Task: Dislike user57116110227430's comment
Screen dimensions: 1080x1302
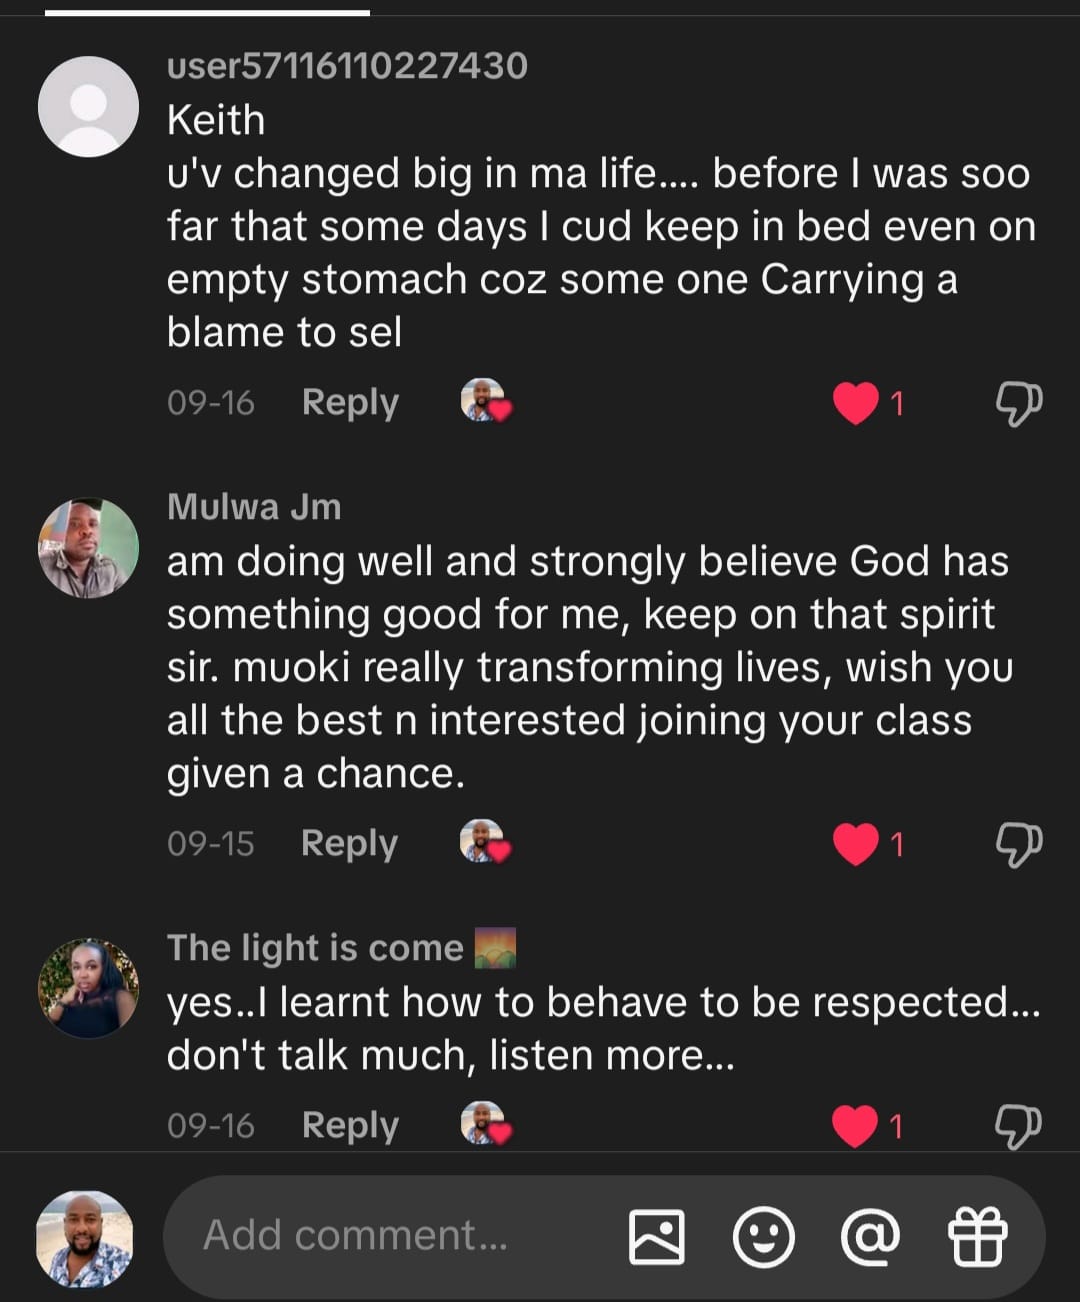Action: coord(1018,403)
